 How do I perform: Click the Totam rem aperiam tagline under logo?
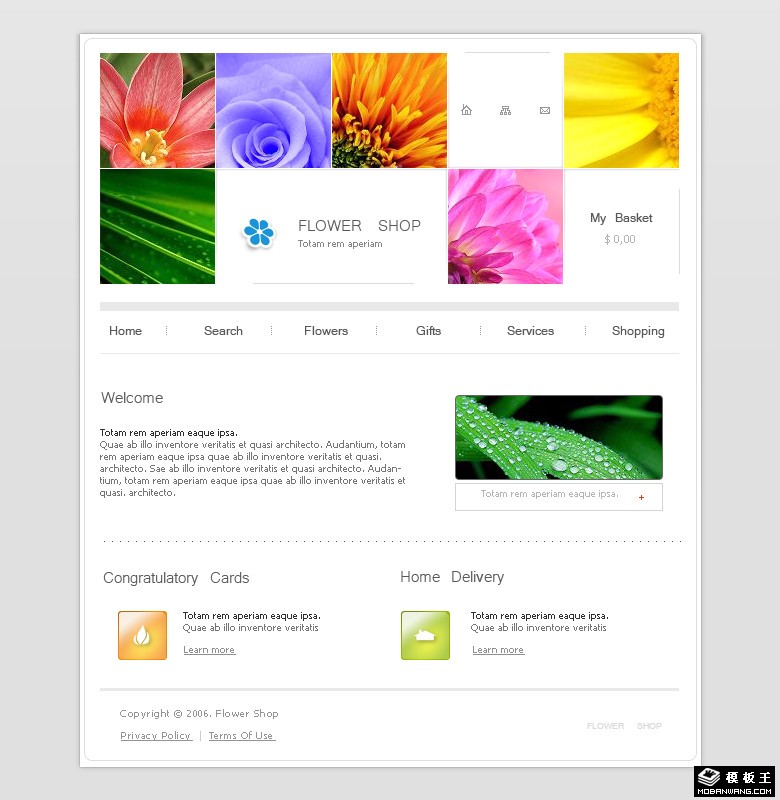click(x=340, y=244)
